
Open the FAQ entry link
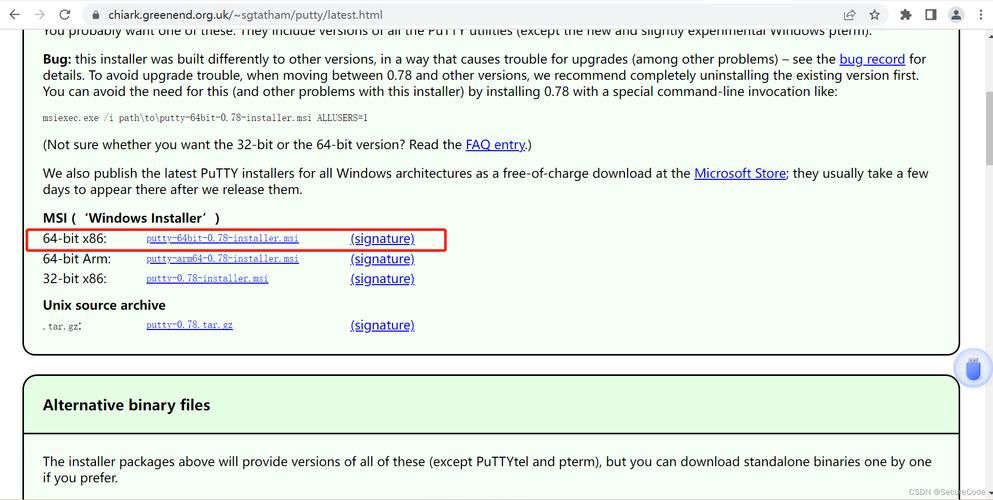(x=495, y=144)
